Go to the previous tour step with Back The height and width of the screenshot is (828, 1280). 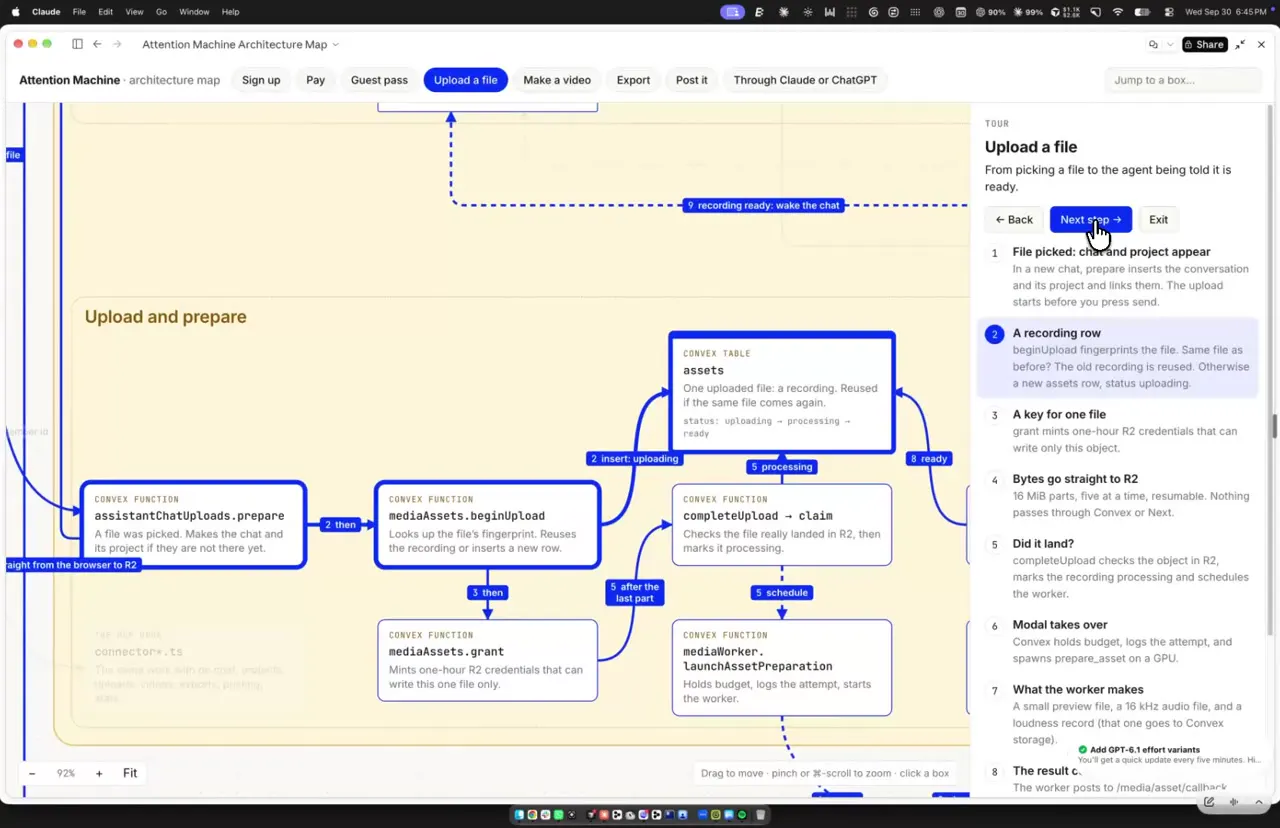tap(1014, 220)
